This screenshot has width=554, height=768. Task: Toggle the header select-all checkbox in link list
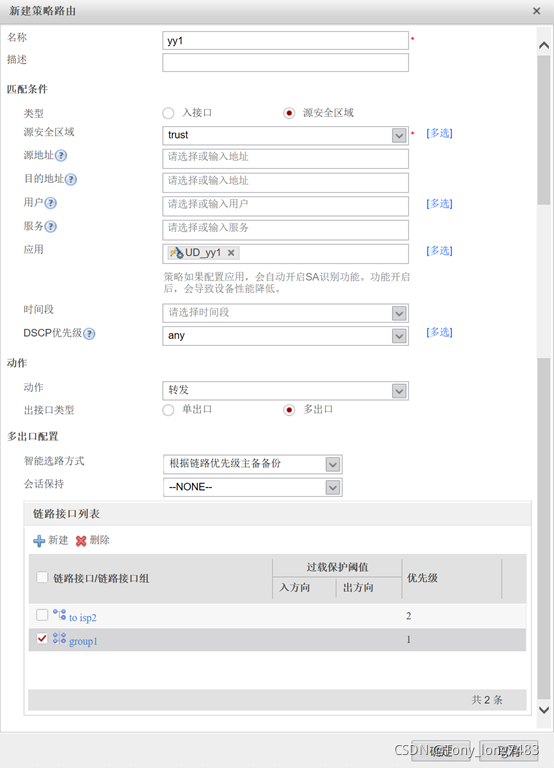[x=42, y=577]
